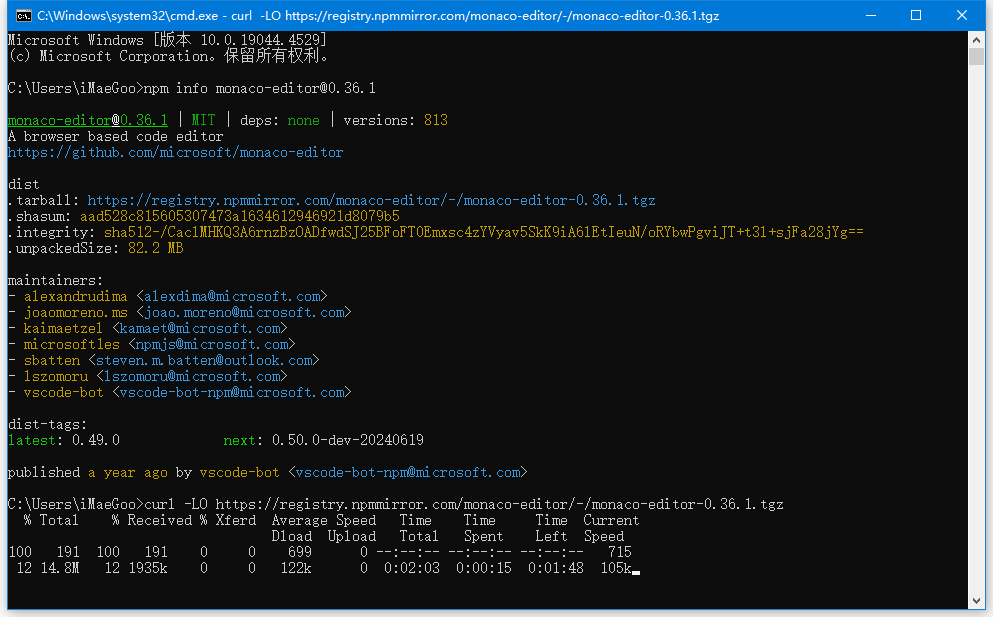
Task: Click the 'Current' speed column header
Action: click(x=611, y=520)
